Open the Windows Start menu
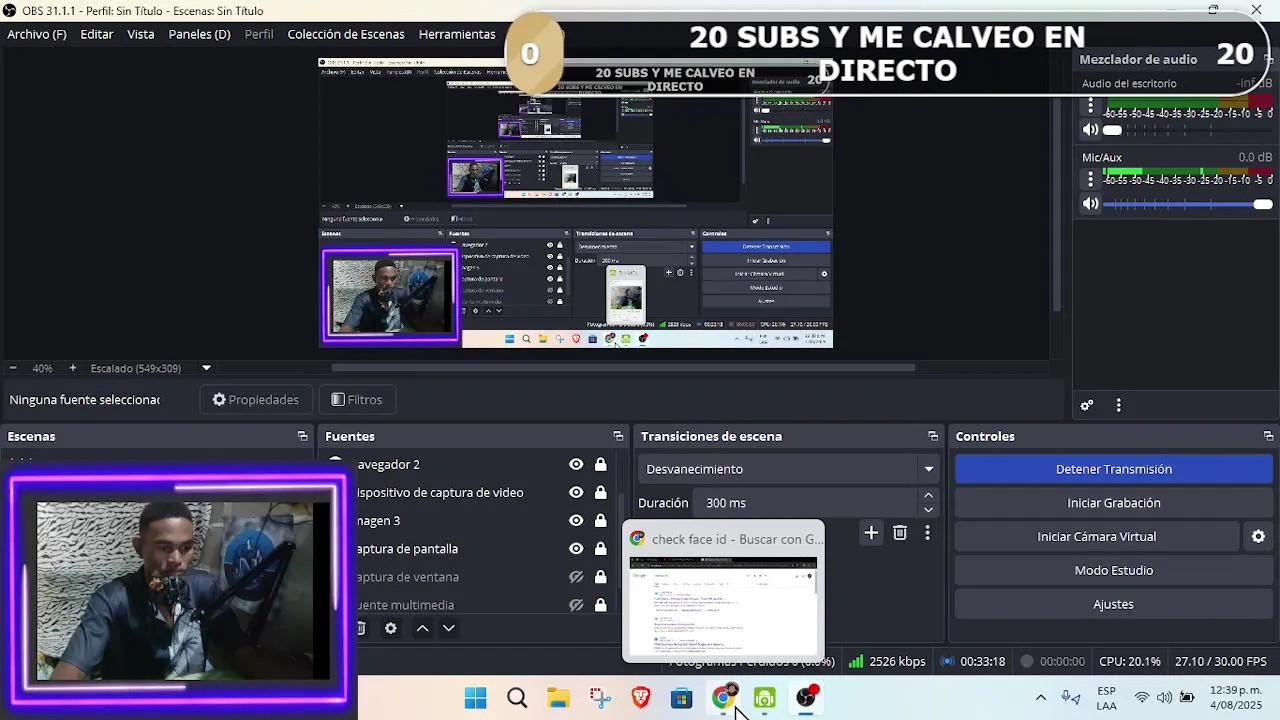The image size is (1280, 720). coord(476,698)
